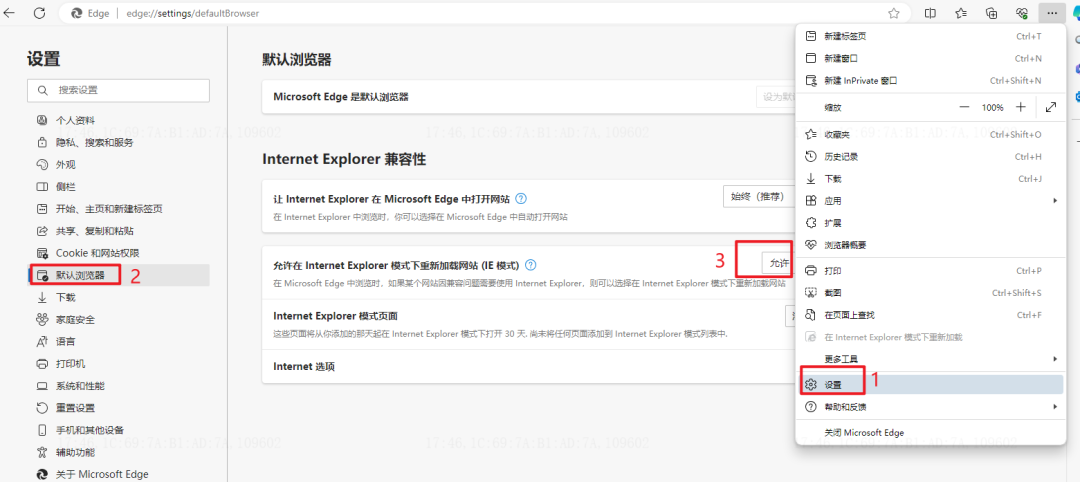The image size is (1080, 482).
Task: Open 手机和其他设备 settings
Action: 118,430
